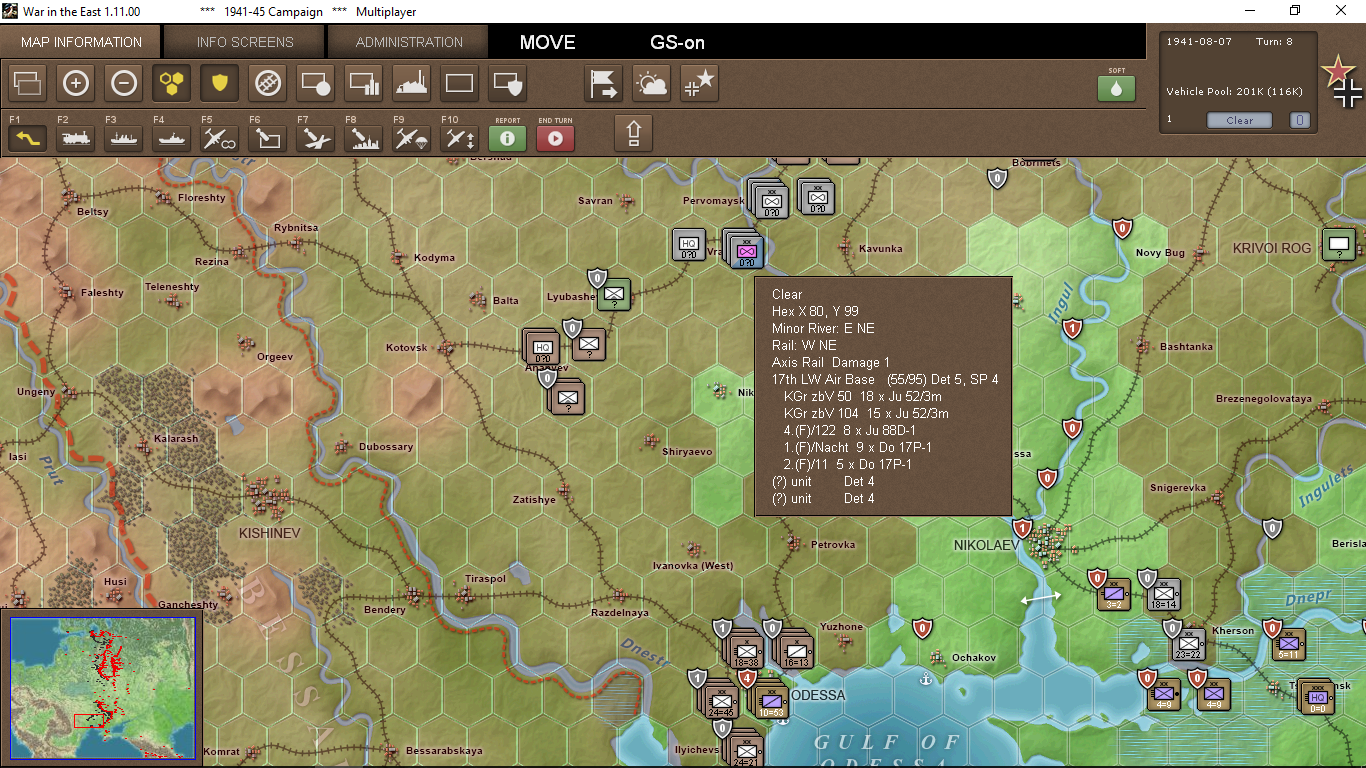Click the NIKOLAEV city label
Screen dimensions: 1366x768
[985, 545]
